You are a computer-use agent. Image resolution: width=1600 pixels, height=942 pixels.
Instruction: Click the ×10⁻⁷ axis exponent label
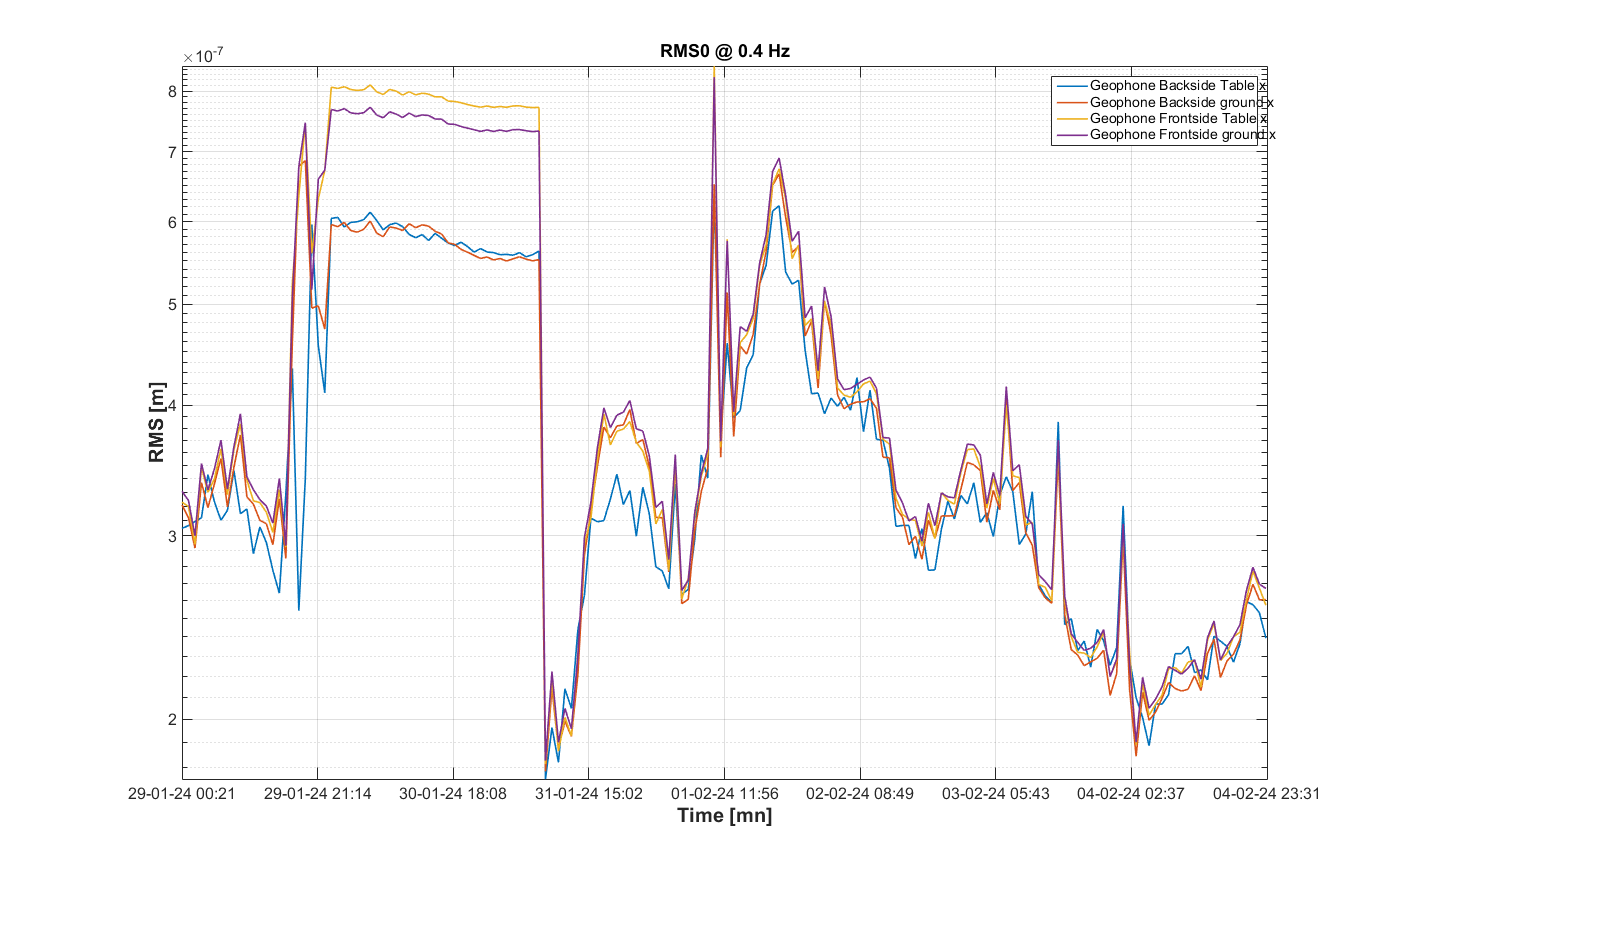tap(203, 56)
